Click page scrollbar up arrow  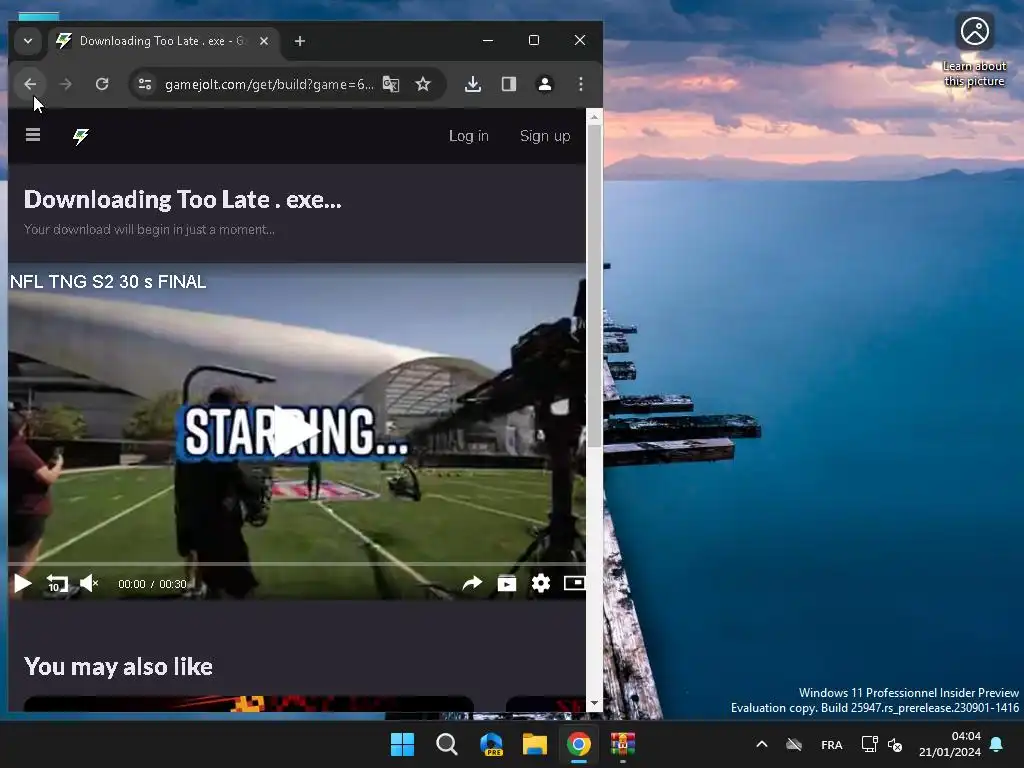(594, 117)
